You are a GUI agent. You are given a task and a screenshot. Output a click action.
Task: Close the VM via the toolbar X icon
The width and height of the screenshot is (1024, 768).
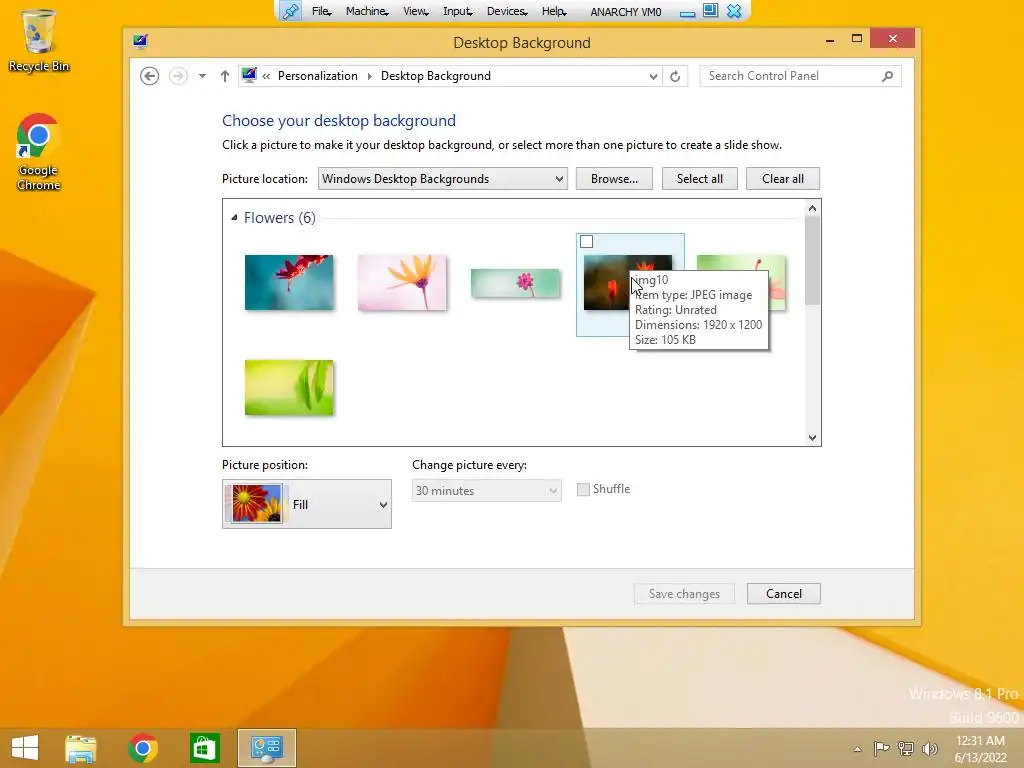tap(734, 11)
